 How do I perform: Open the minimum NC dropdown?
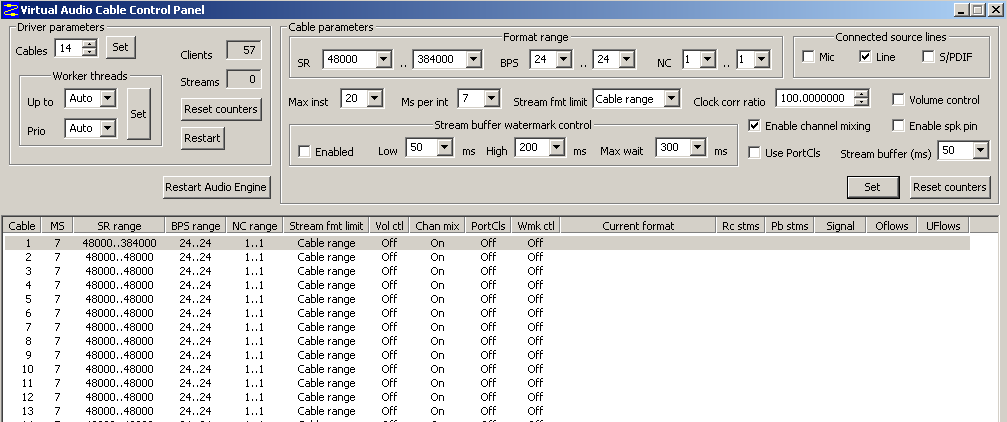(707, 60)
